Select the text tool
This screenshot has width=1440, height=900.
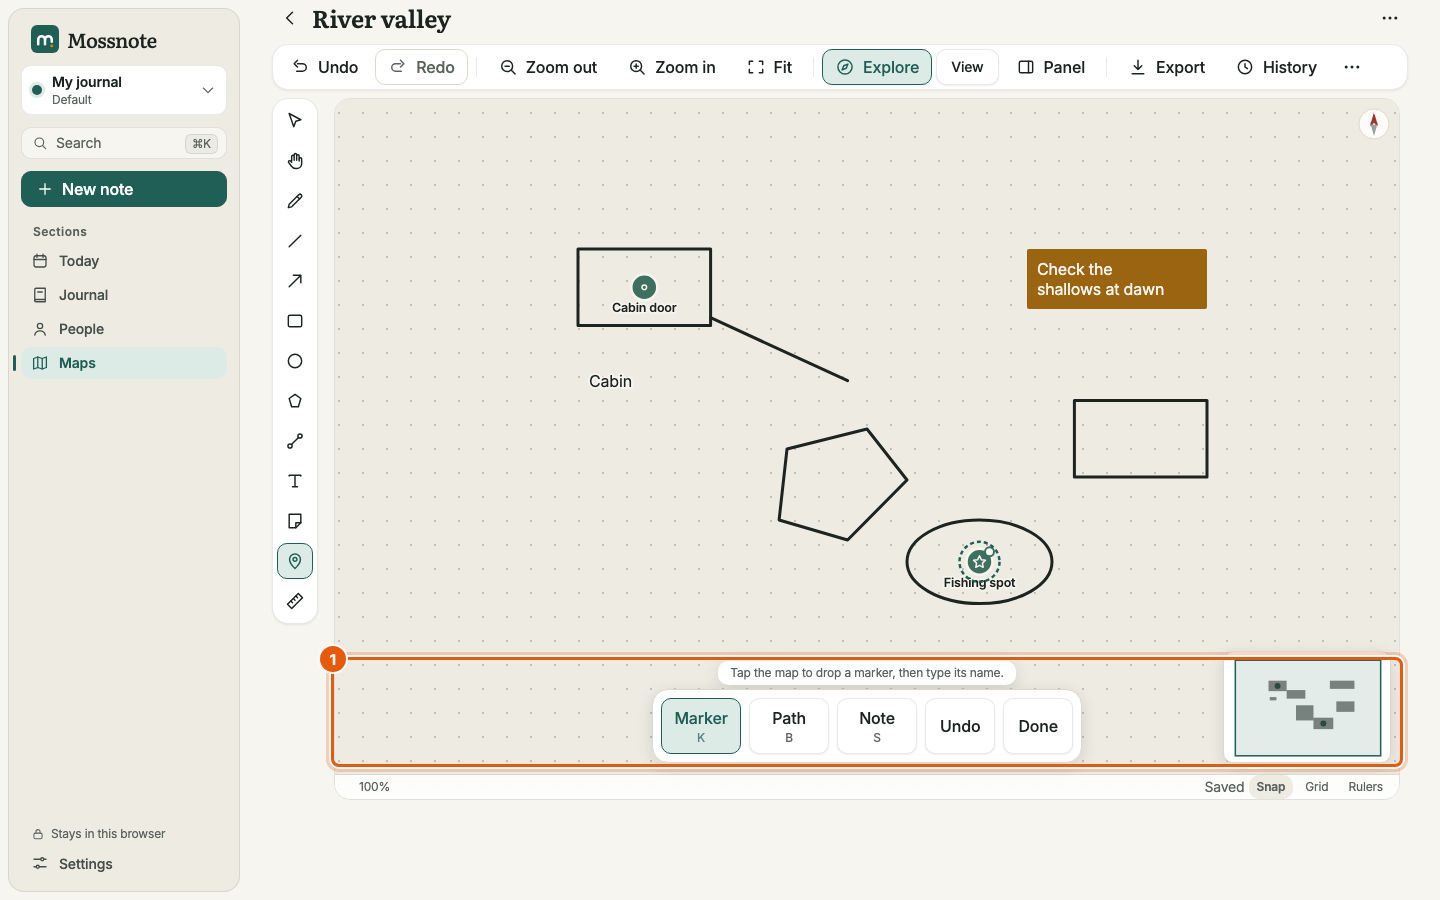[295, 481]
